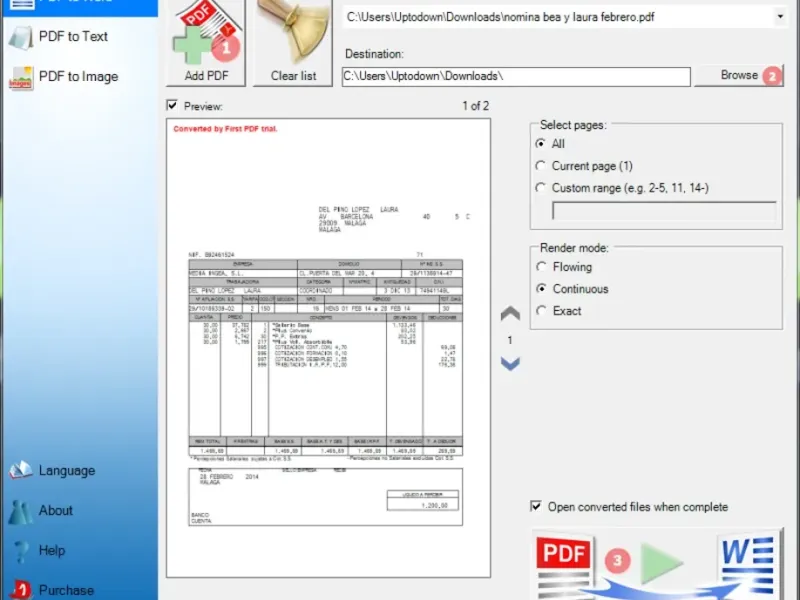Viewport: 800px width, 600px height.
Task: Go to previous preview page with up arrow
Action: [x=510, y=313]
